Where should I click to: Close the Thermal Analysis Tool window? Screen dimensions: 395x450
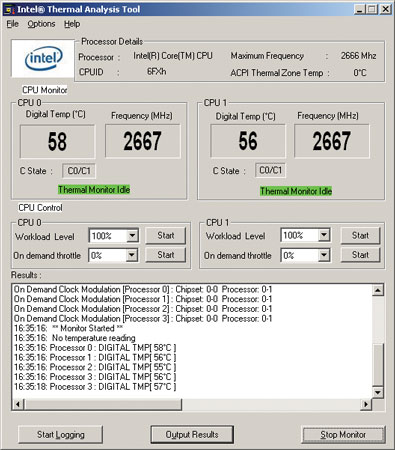coord(385,9)
